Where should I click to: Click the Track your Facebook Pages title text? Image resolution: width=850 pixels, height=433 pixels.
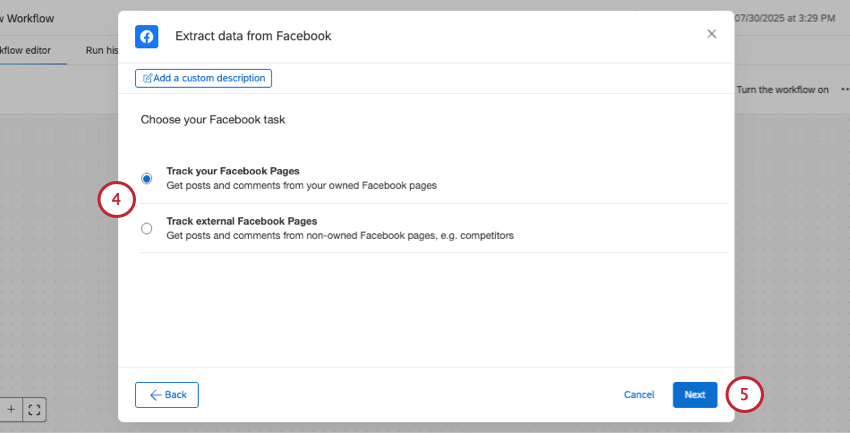[233, 171]
